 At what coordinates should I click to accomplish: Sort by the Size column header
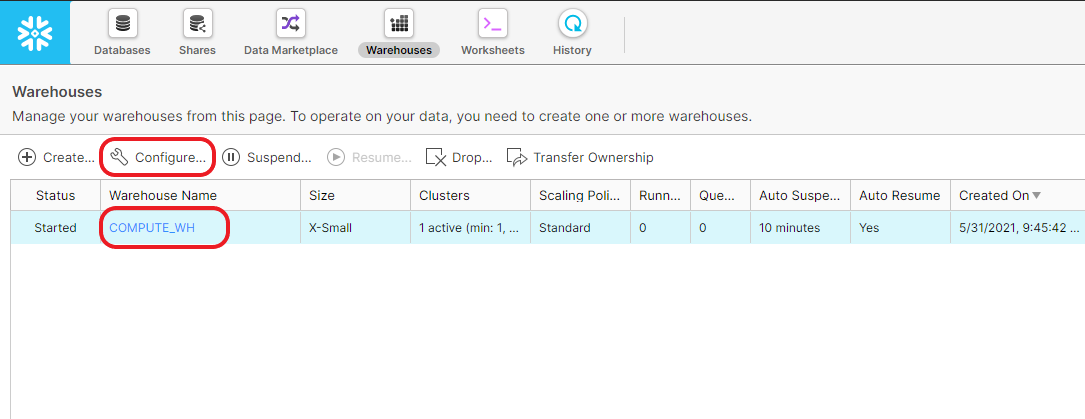tap(322, 195)
